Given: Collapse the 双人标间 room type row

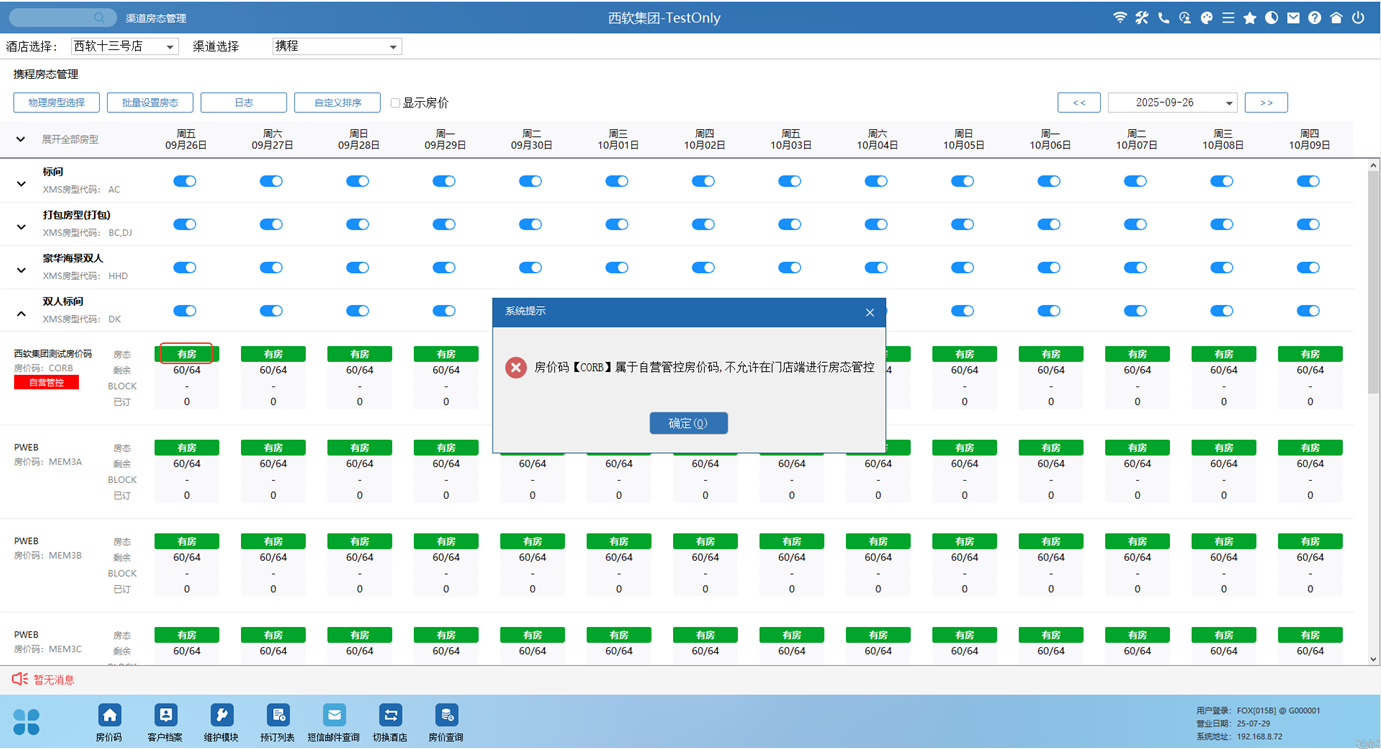Looking at the screenshot, I should coord(21,314).
